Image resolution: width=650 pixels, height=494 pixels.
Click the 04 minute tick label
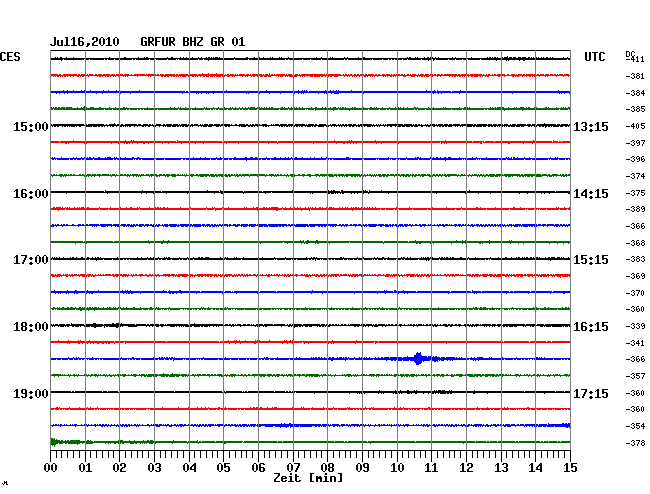tap(189, 467)
